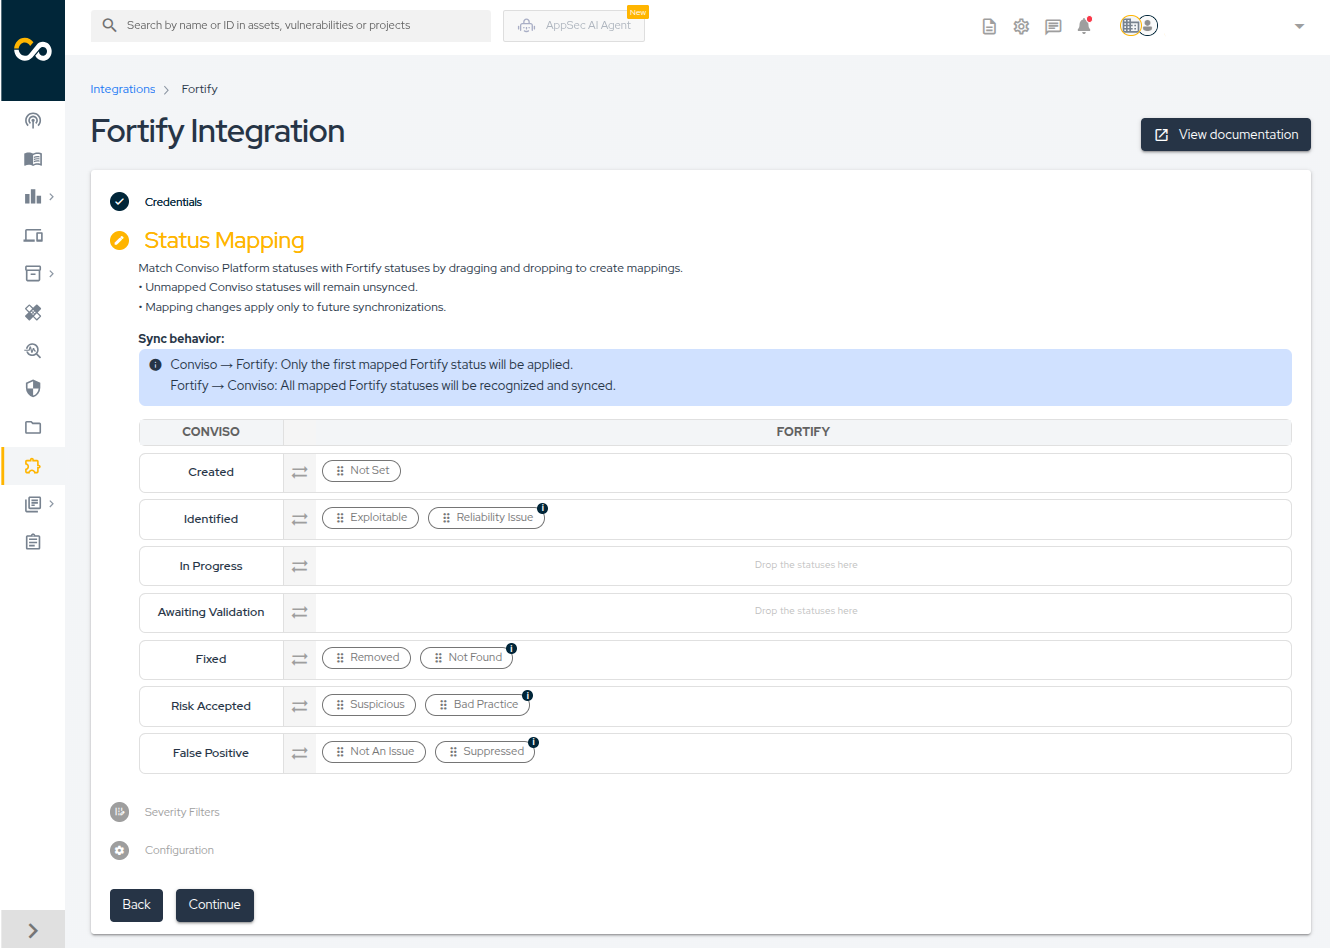Click the info badge on Suppressed chip

[533, 742]
